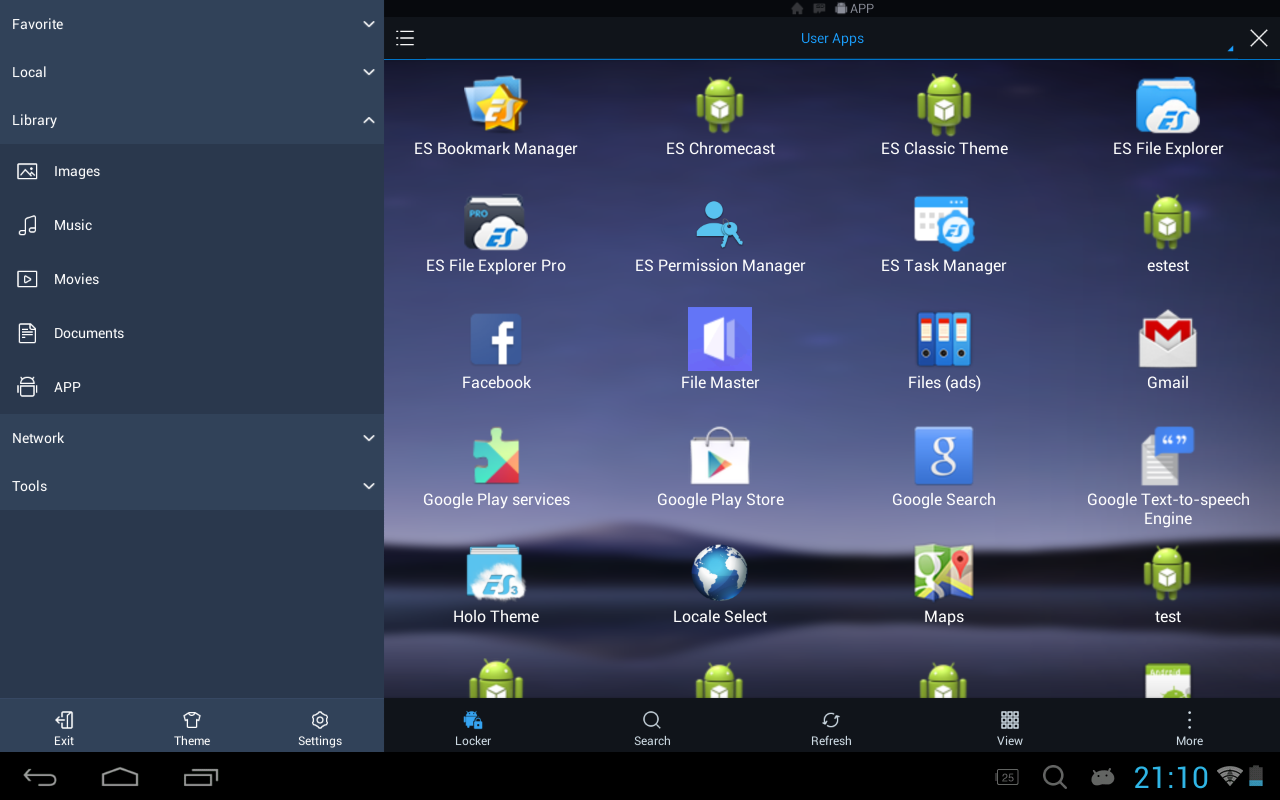Launch the ES Task Manager app
The image size is (1280, 800).
click(944, 223)
